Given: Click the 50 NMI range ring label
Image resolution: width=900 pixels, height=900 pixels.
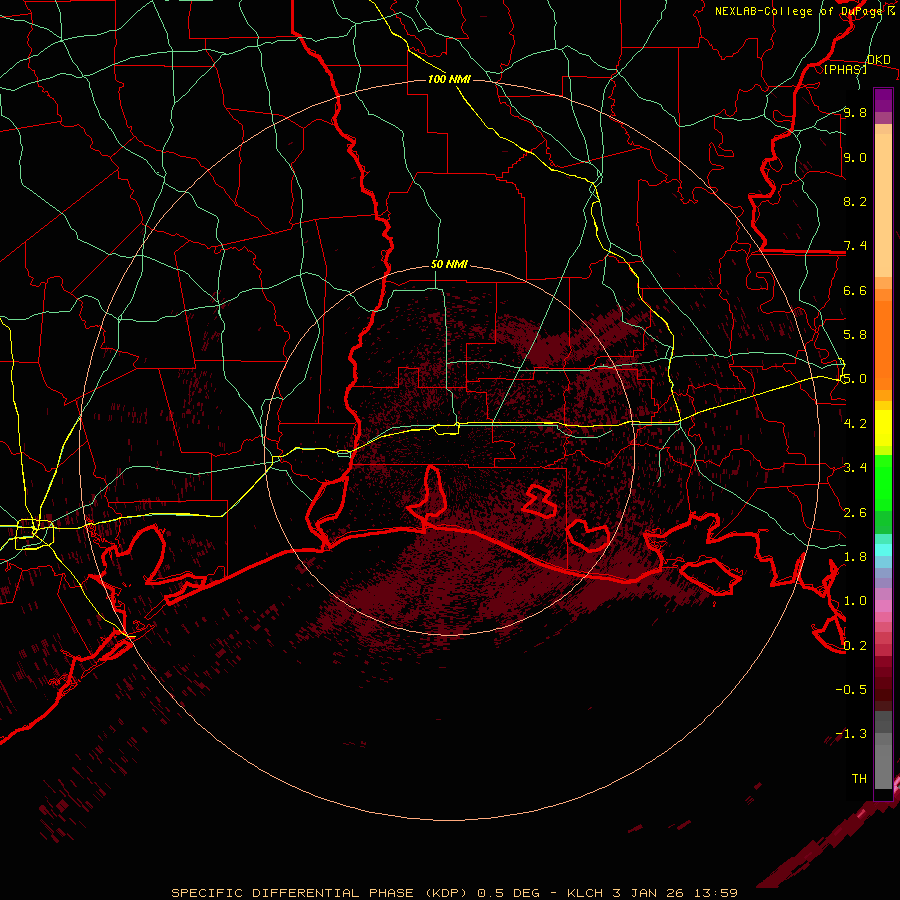Looking at the screenshot, I should [x=449, y=264].
